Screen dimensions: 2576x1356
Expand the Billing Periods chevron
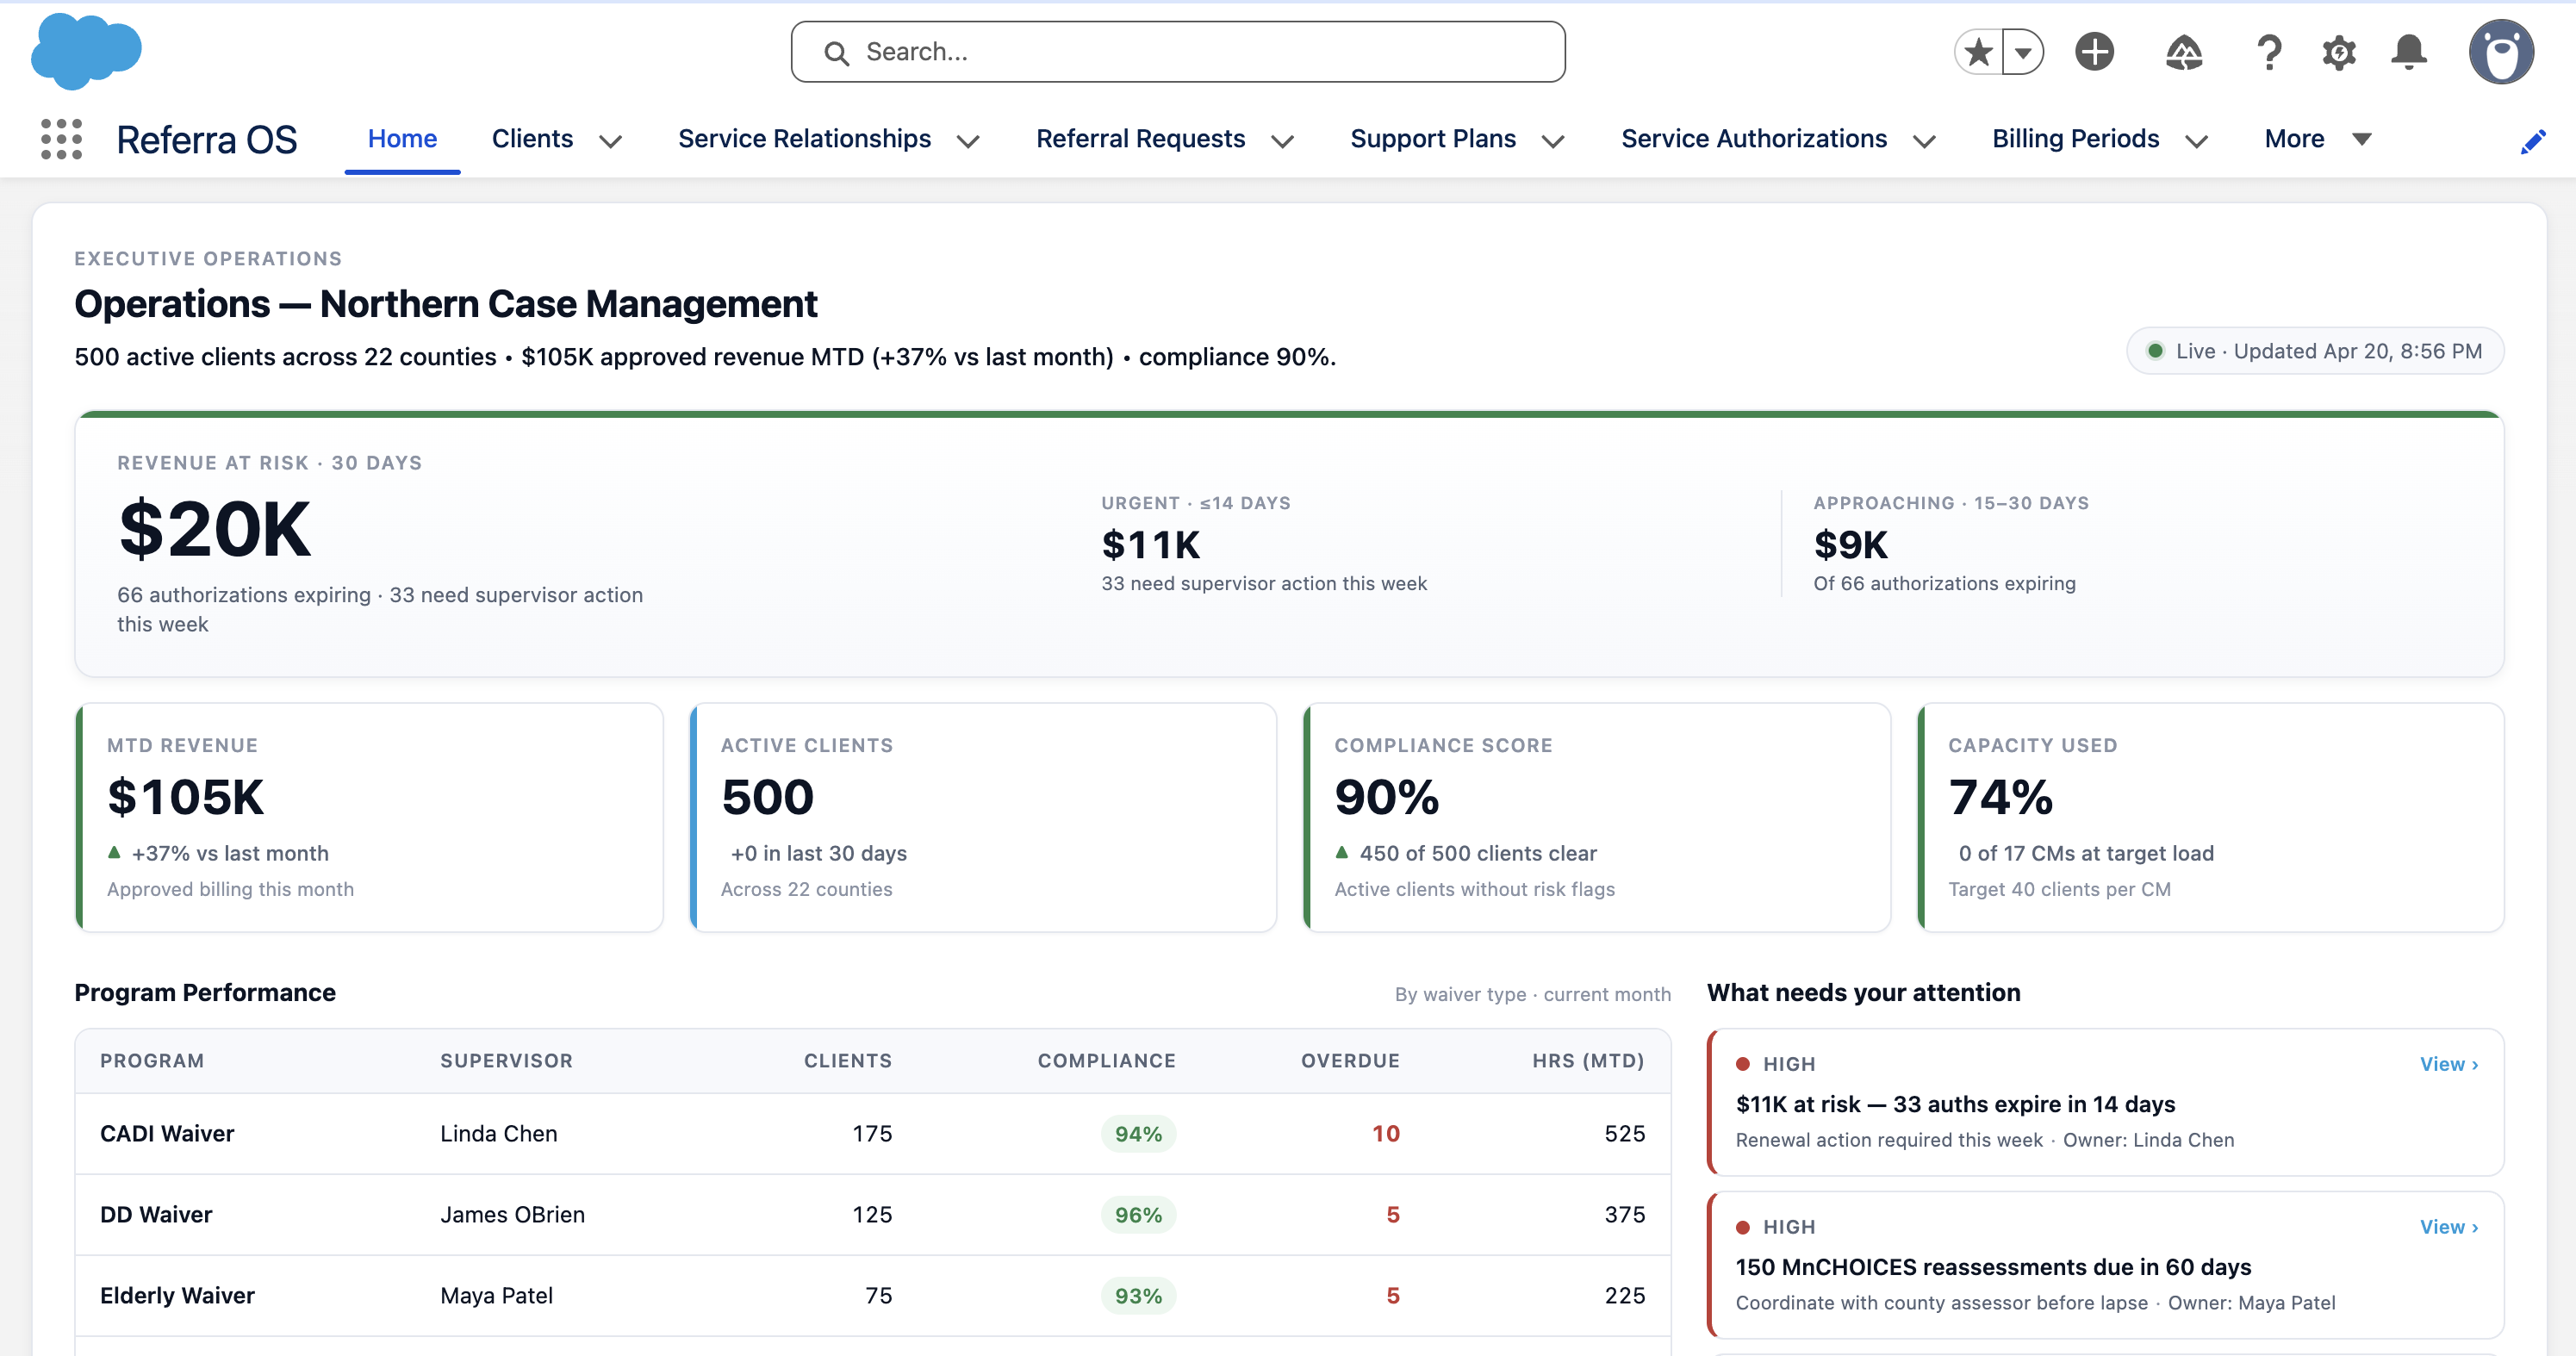click(x=2197, y=142)
